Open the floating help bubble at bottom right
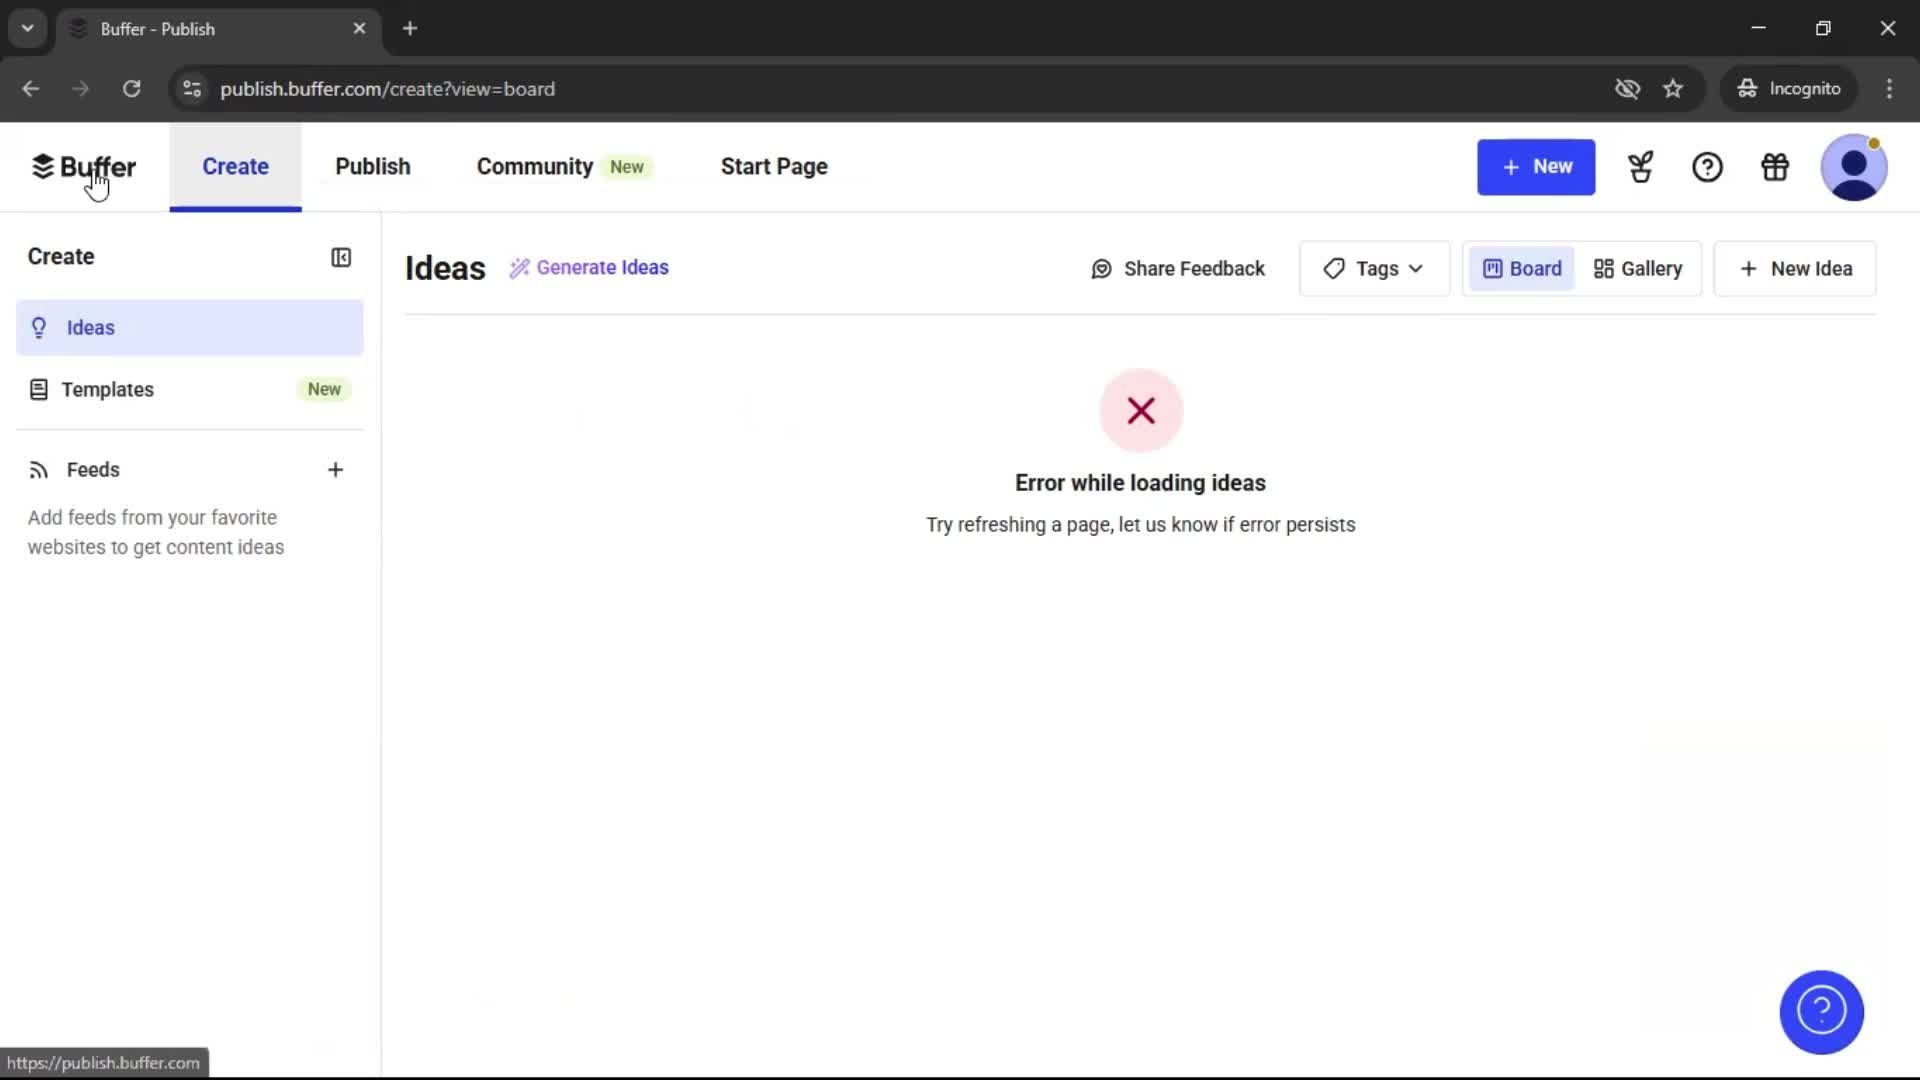This screenshot has width=1920, height=1080. pos(1822,1012)
